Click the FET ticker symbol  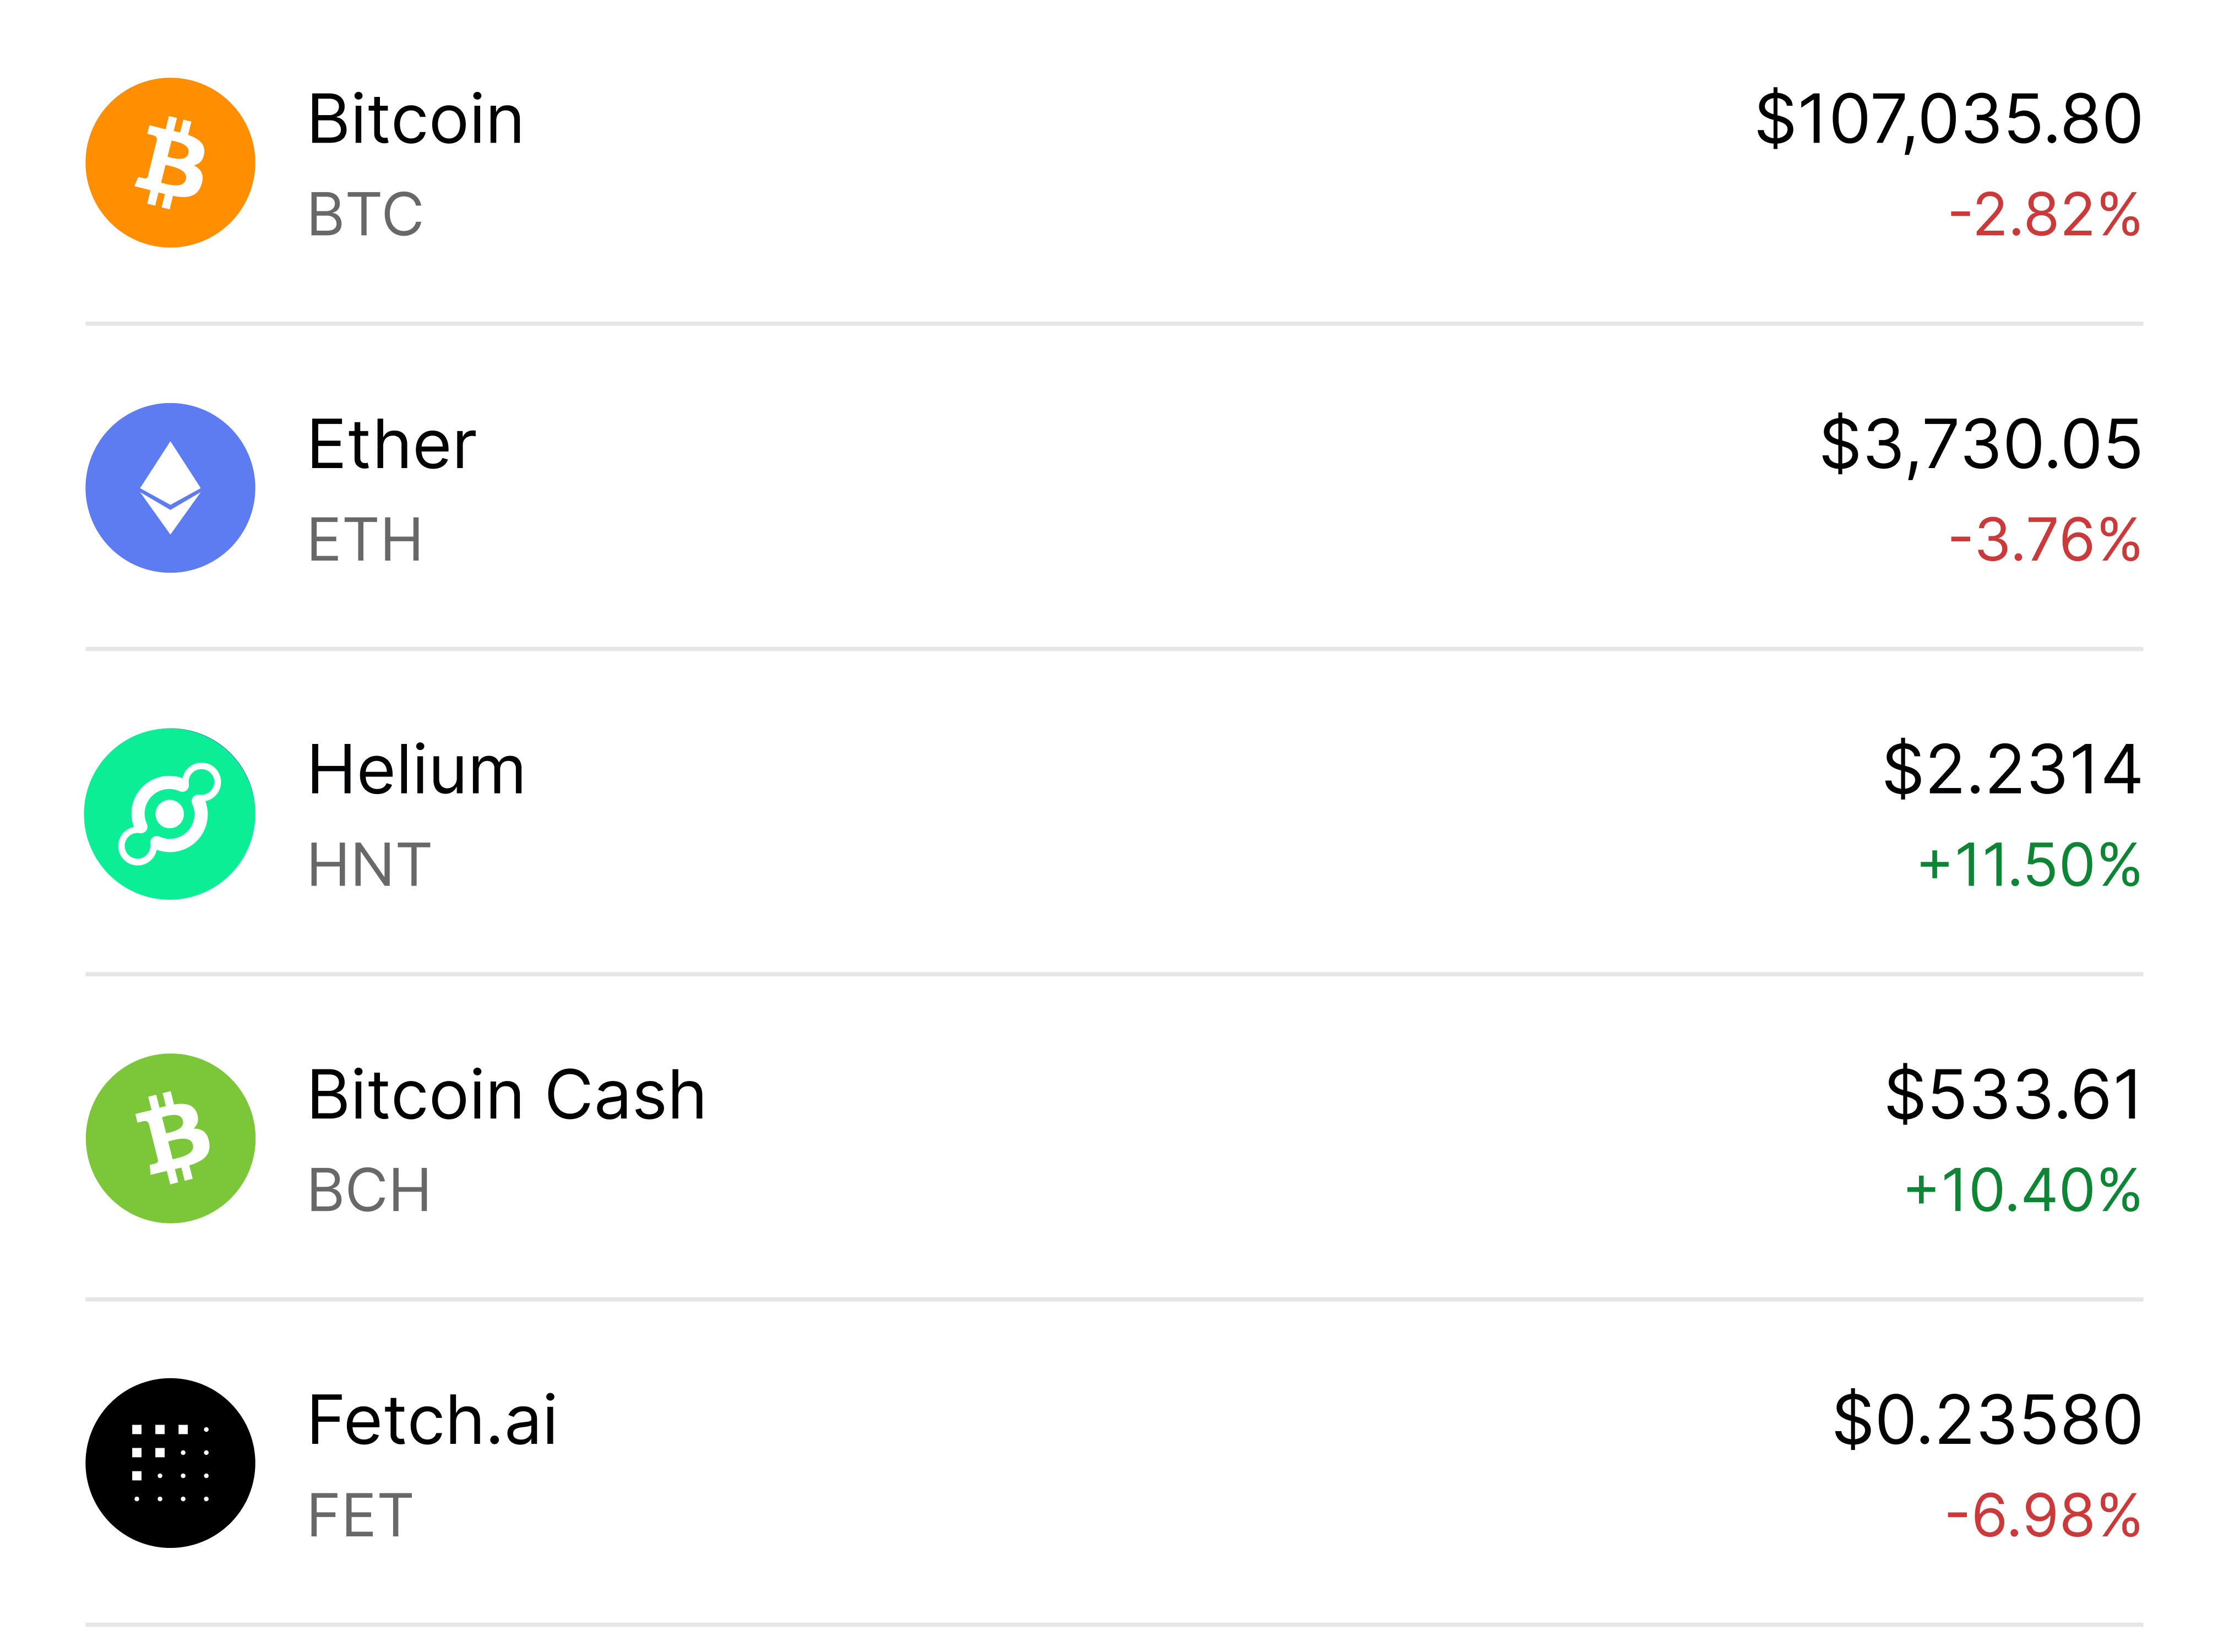[360, 1515]
